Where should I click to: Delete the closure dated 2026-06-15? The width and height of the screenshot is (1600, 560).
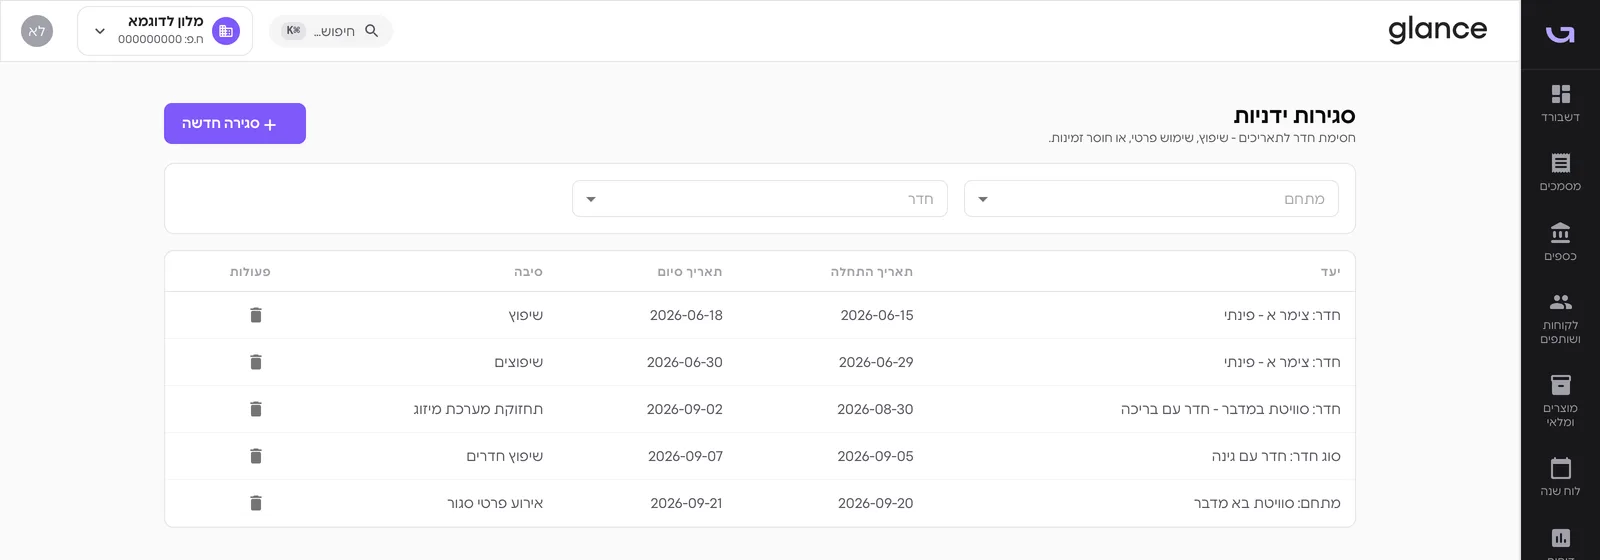(x=256, y=315)
